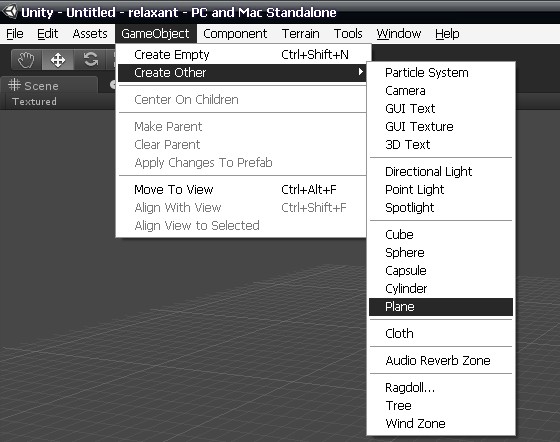This screenshot has width=560, height=442.
Task: Open the Assets menu
Action: (x=90, y=34)
